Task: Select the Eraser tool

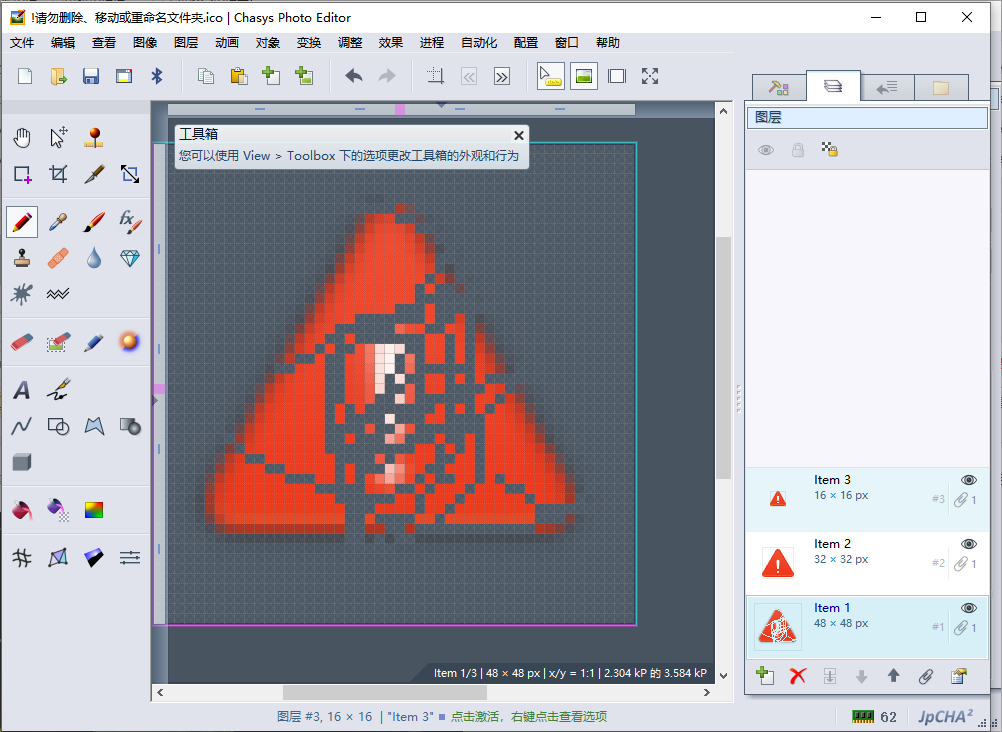Action: (21, 342)
